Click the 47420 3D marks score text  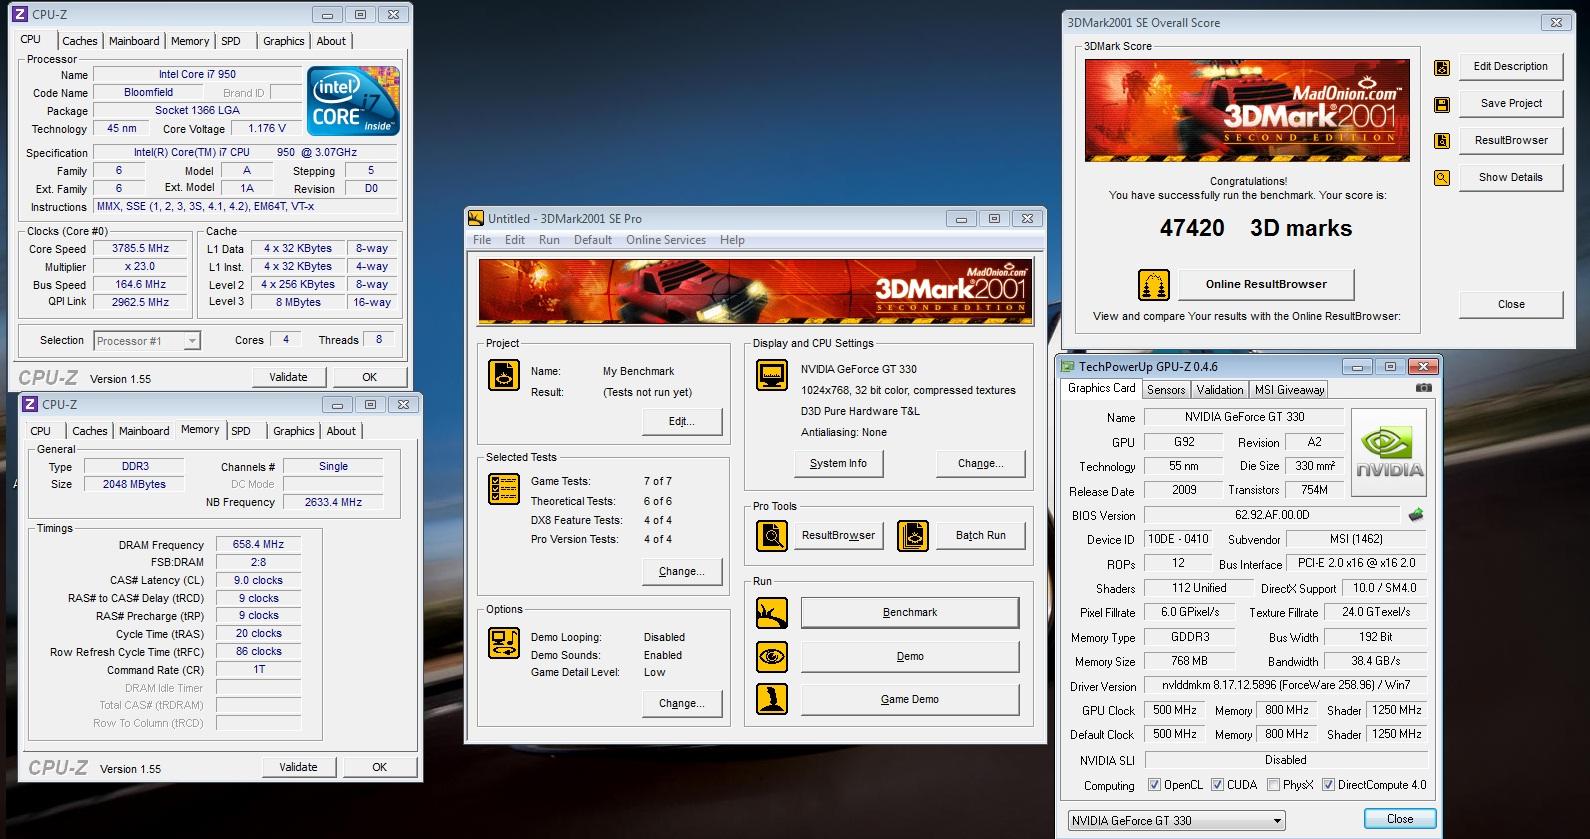pyautogui.click(x=1255, y=228)
